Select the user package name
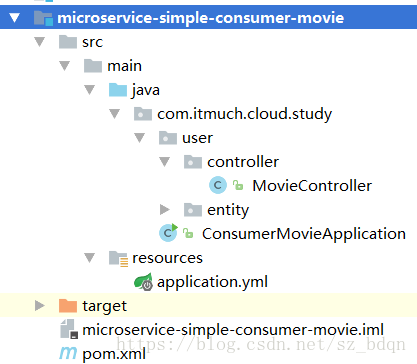 (197, 138)
